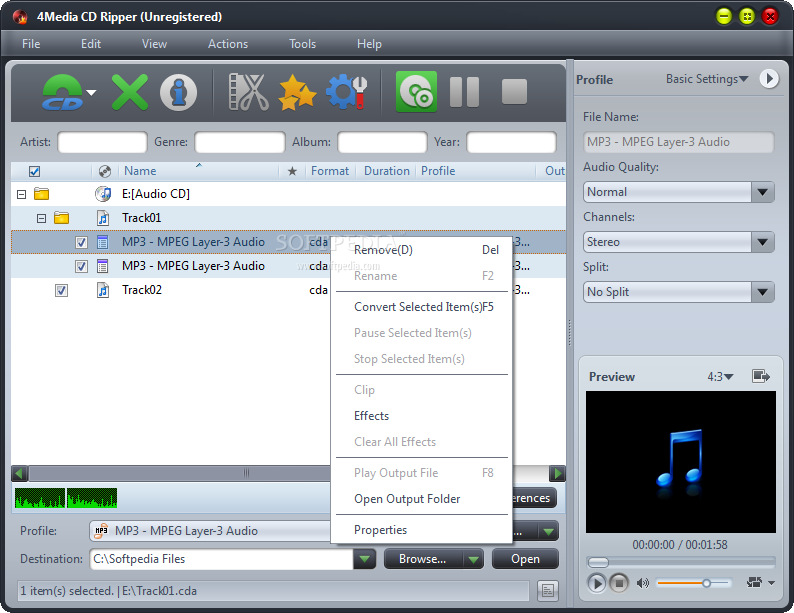Viewport: 794px width, 613px height.
Task: Click the E:[Audio CD] disc icon
Action: 103,193
